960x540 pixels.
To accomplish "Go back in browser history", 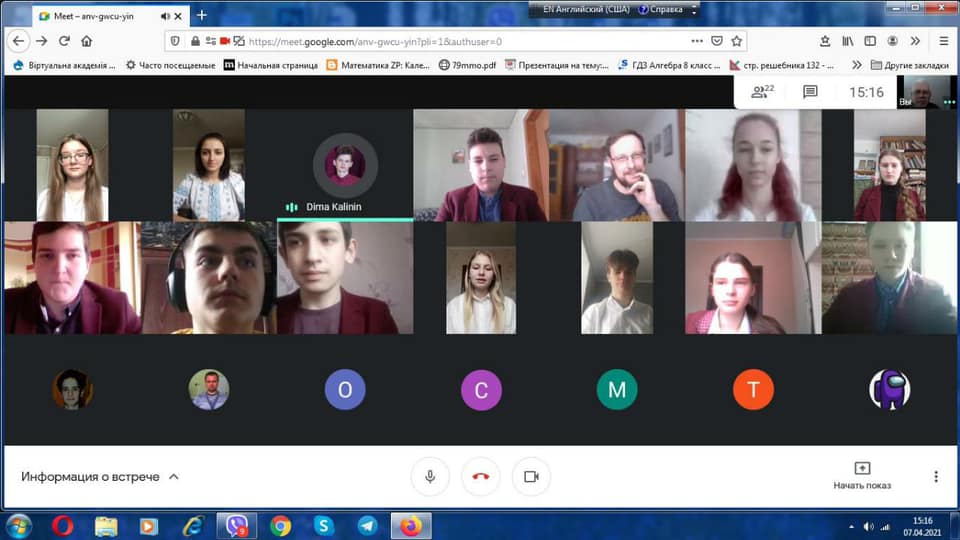I will (18, 41).
